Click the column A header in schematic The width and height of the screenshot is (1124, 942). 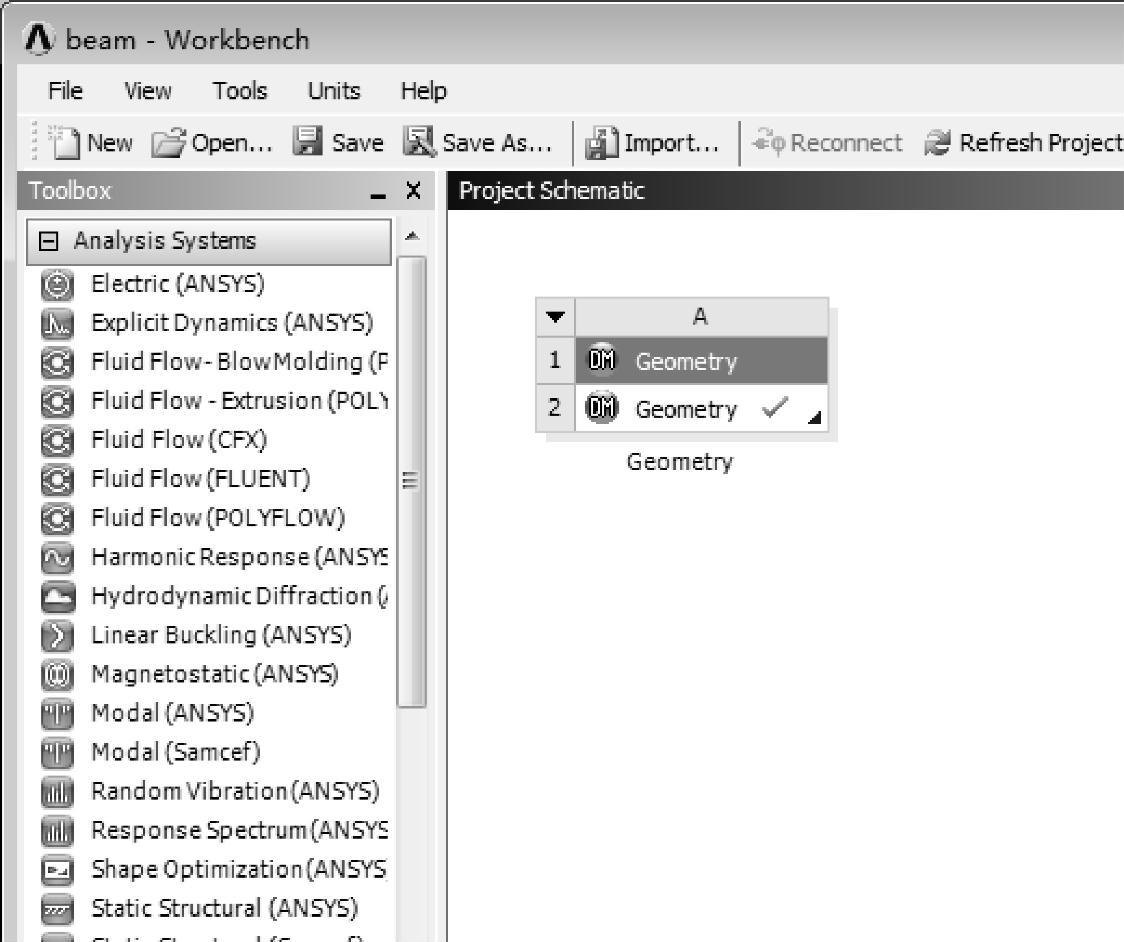pyautogui.click(x=702, y=316)
